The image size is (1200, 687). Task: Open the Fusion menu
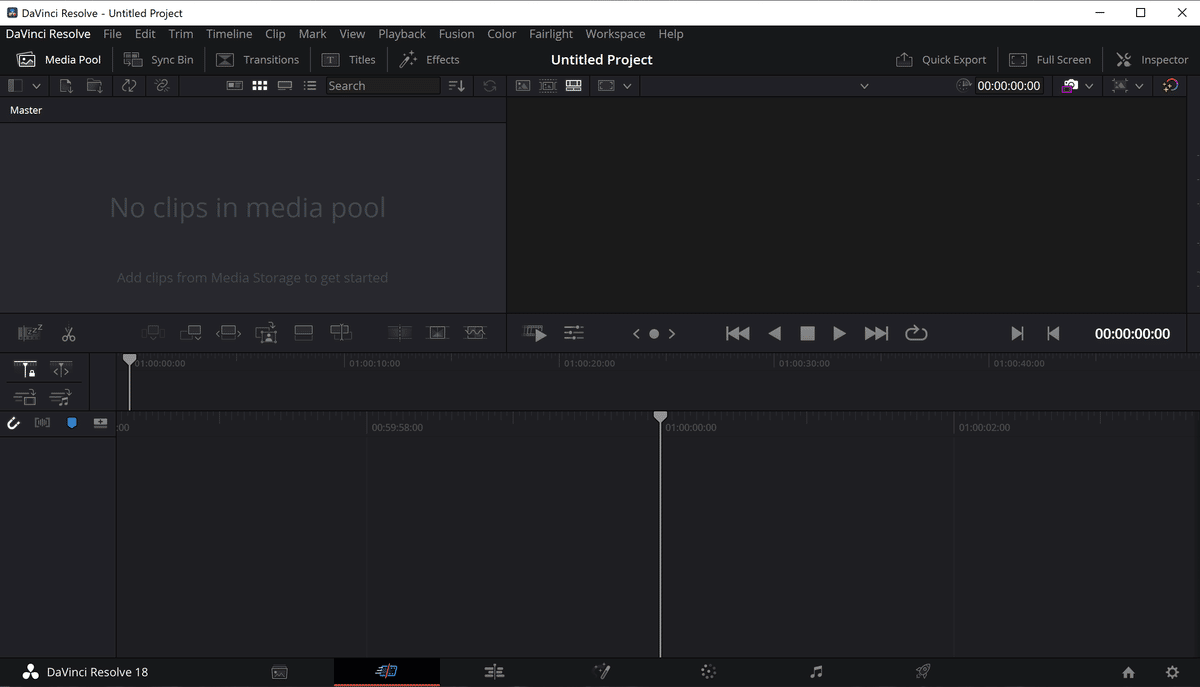point(456,34)
